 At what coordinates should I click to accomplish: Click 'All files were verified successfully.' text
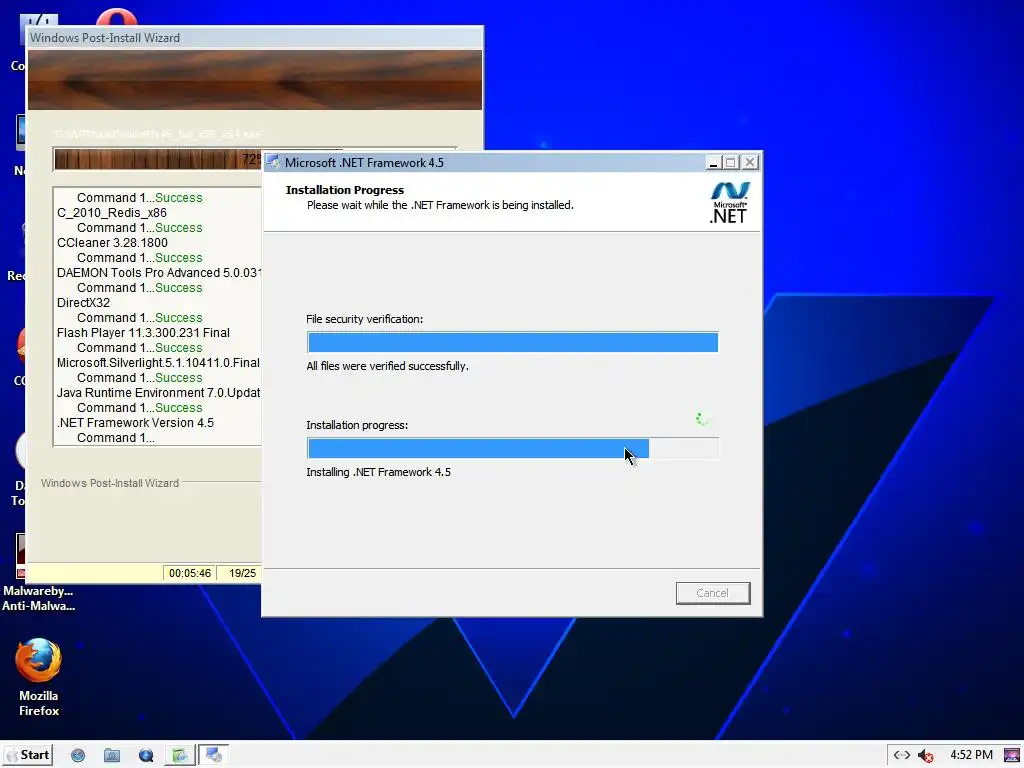[387, 366]
